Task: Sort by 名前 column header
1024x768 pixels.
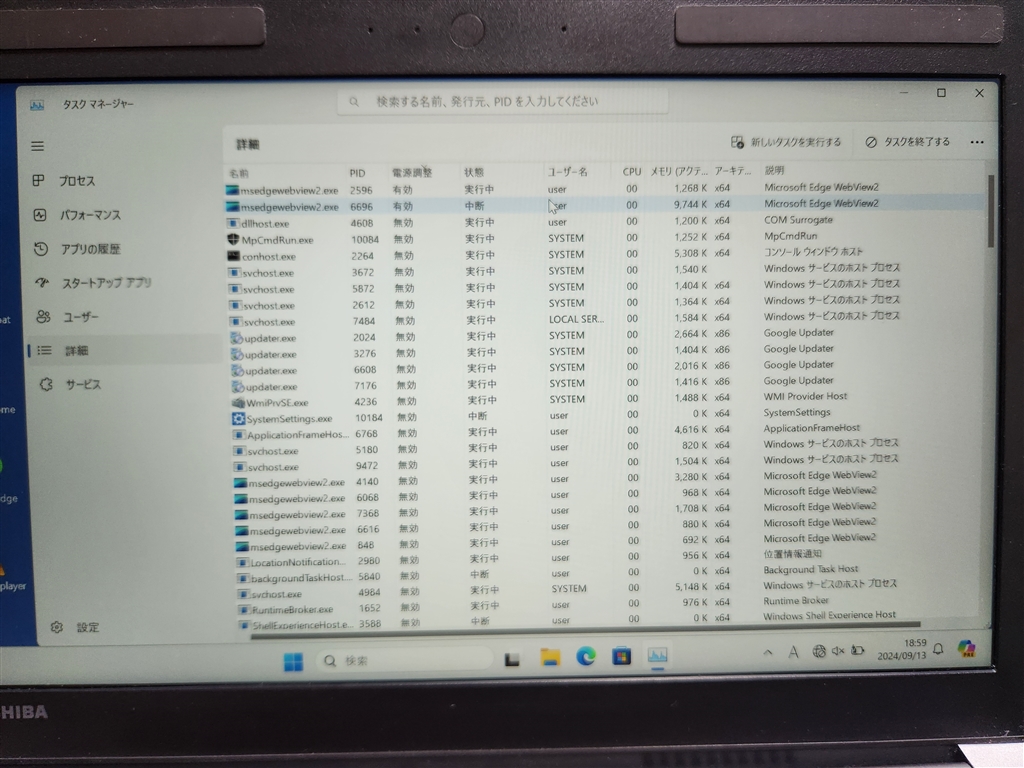Action: (x=239, y=173)
